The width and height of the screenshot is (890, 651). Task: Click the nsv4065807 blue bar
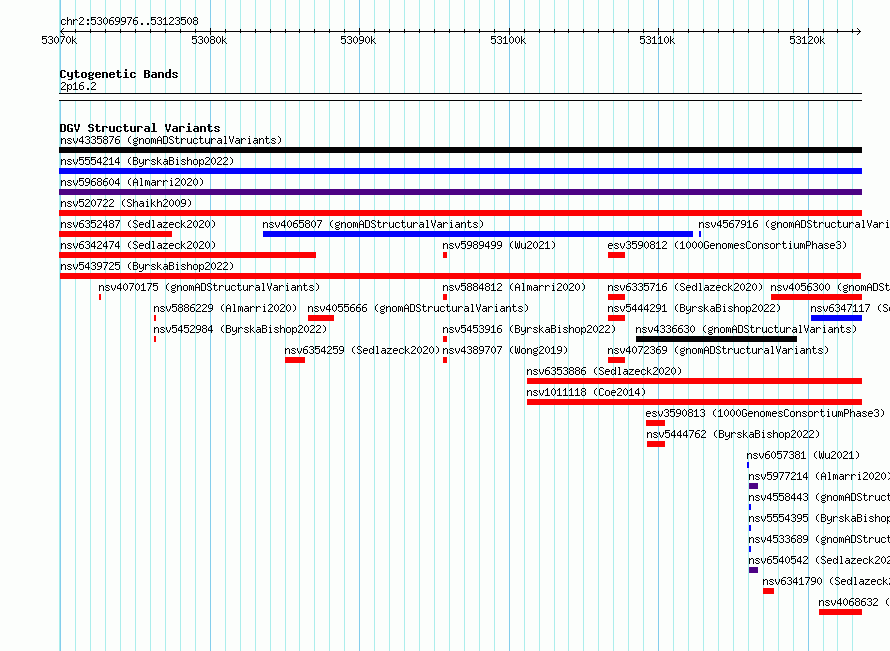(478, 234)
